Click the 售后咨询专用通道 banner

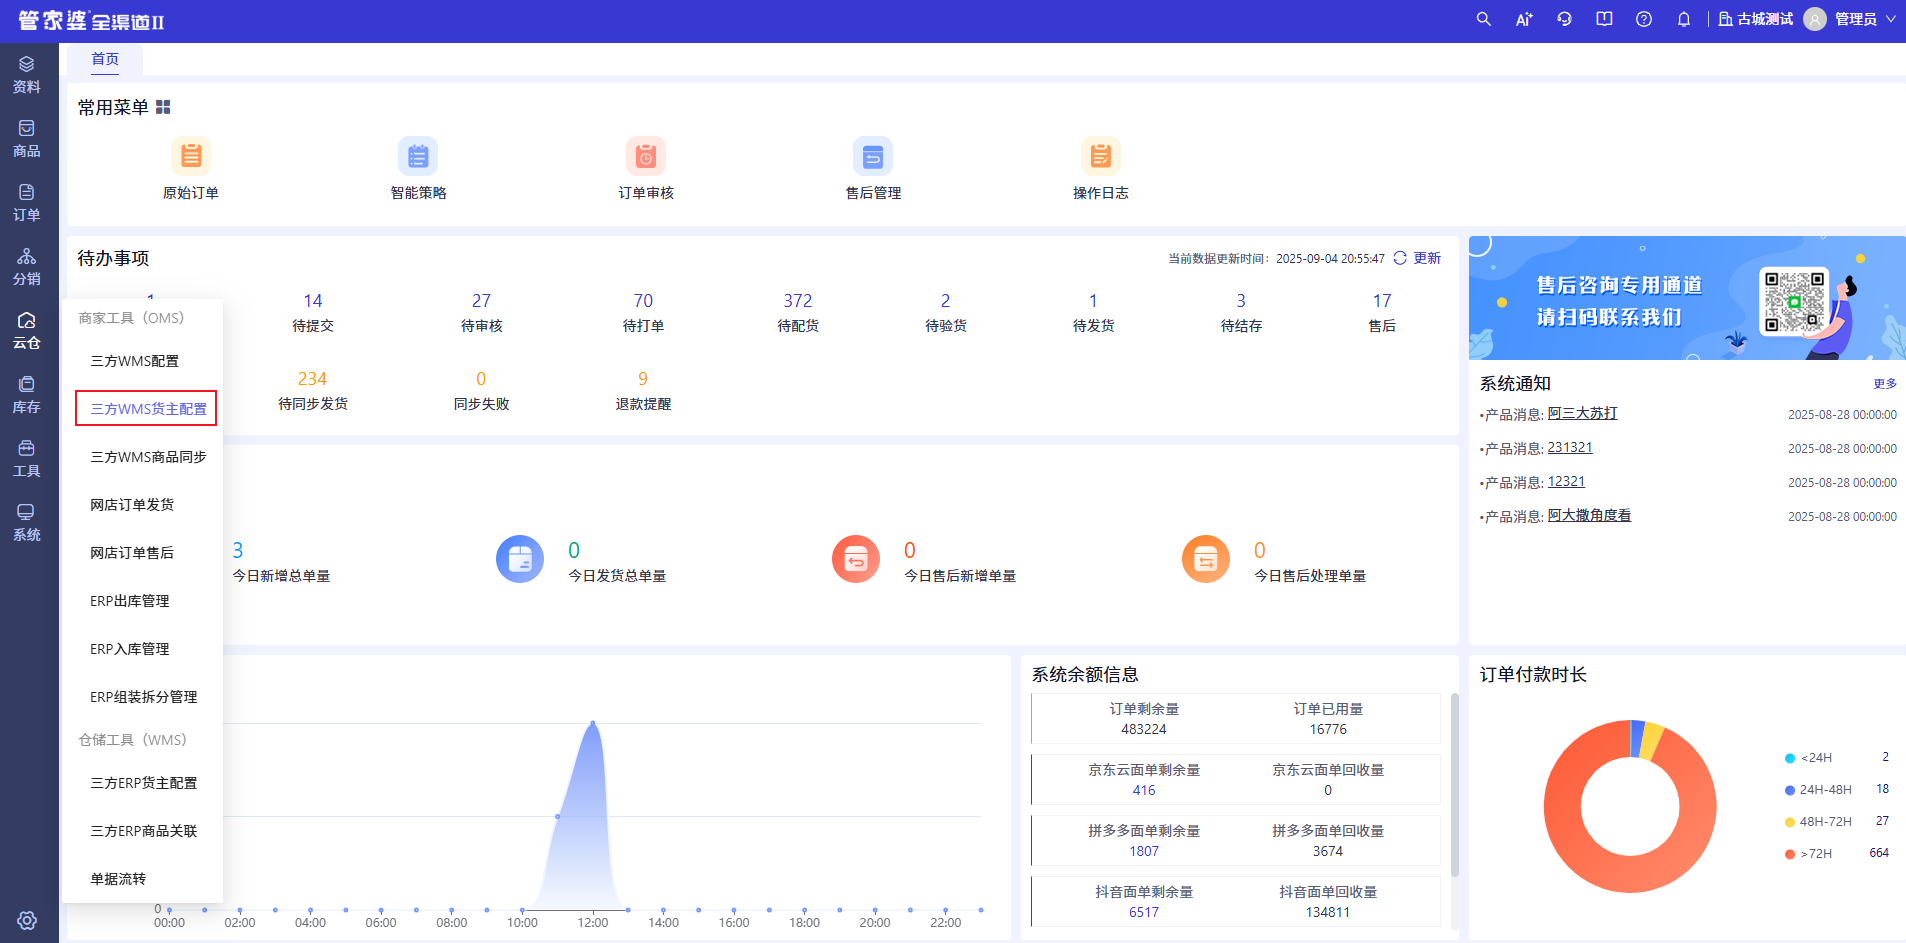[x=1687, y=298]
